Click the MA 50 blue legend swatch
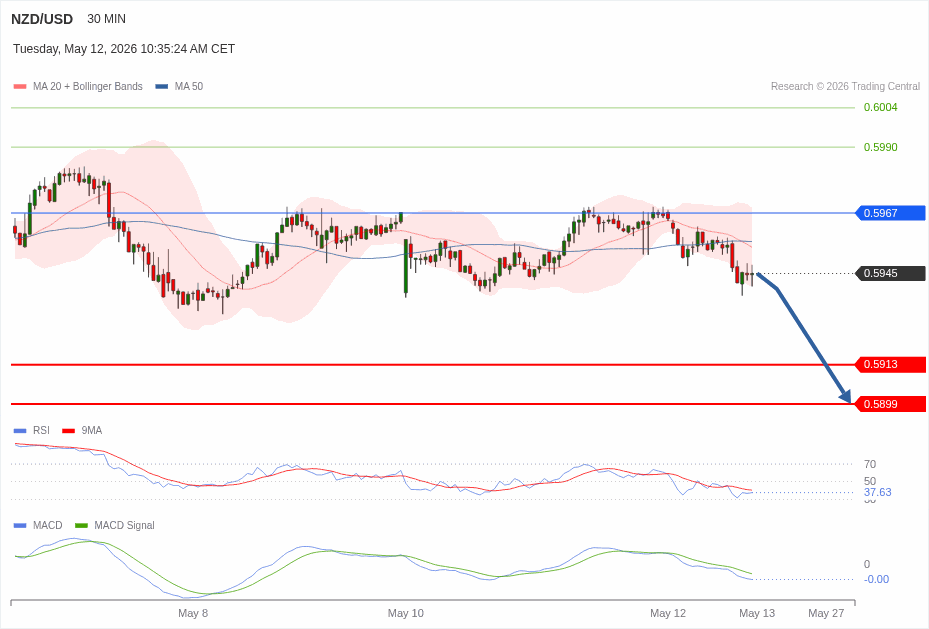This screenshot has height=629, width=929. (x=162, y=86)
